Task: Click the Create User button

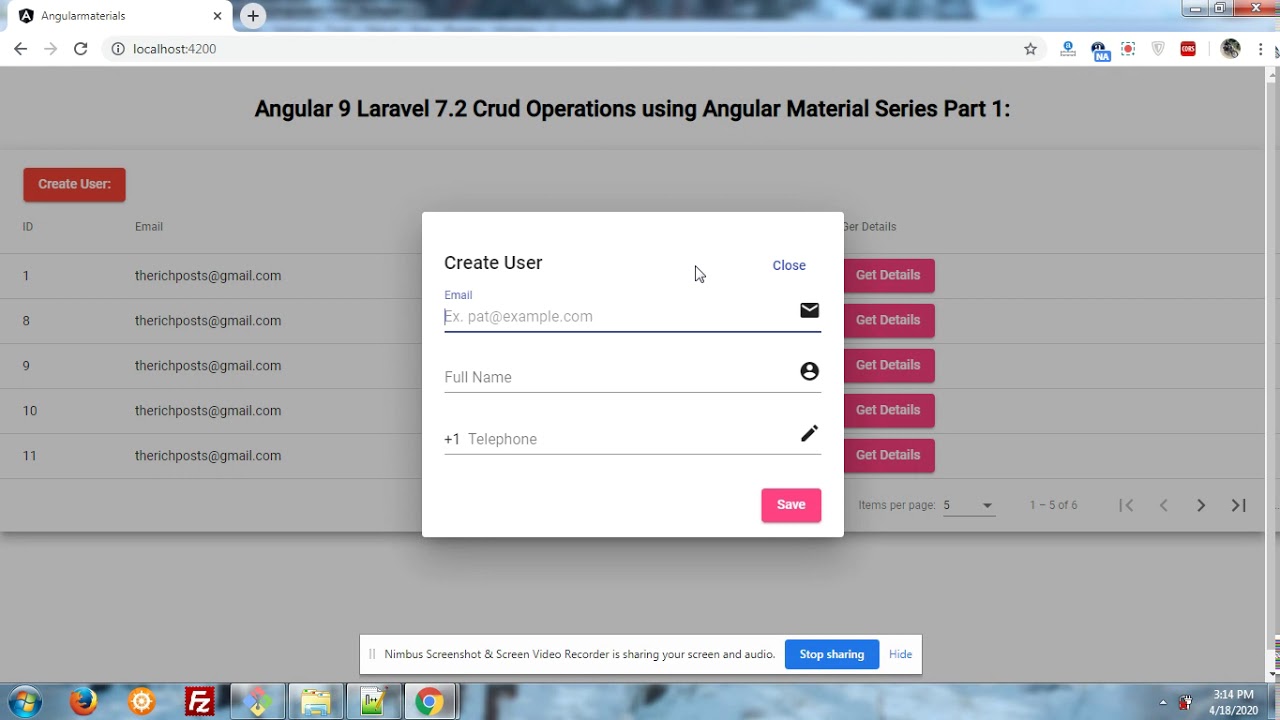Action: click(74, 184)
